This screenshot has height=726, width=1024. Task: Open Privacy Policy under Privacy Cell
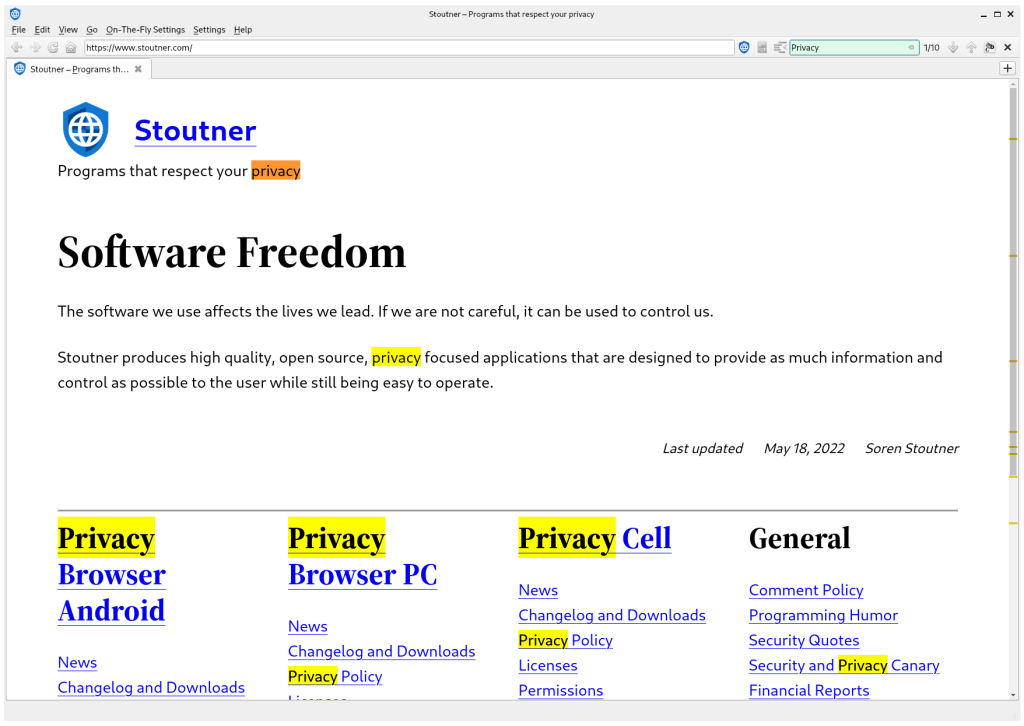click(566, 640)
